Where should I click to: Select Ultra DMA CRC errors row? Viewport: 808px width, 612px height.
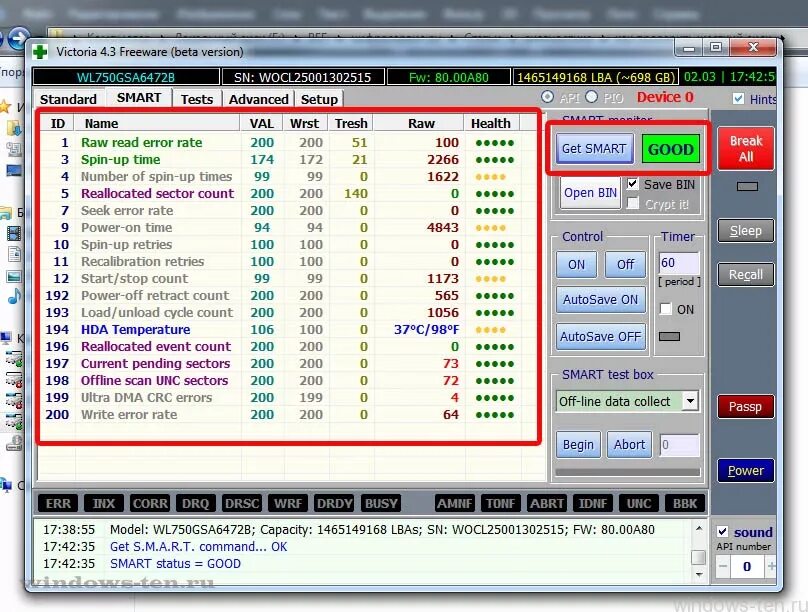pos(281,397)
